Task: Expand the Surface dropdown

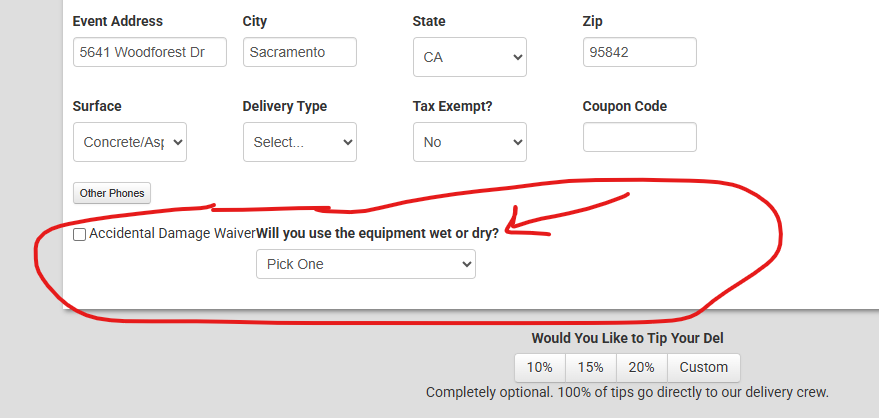Action: pyautogui.click(x=130, y=142)
